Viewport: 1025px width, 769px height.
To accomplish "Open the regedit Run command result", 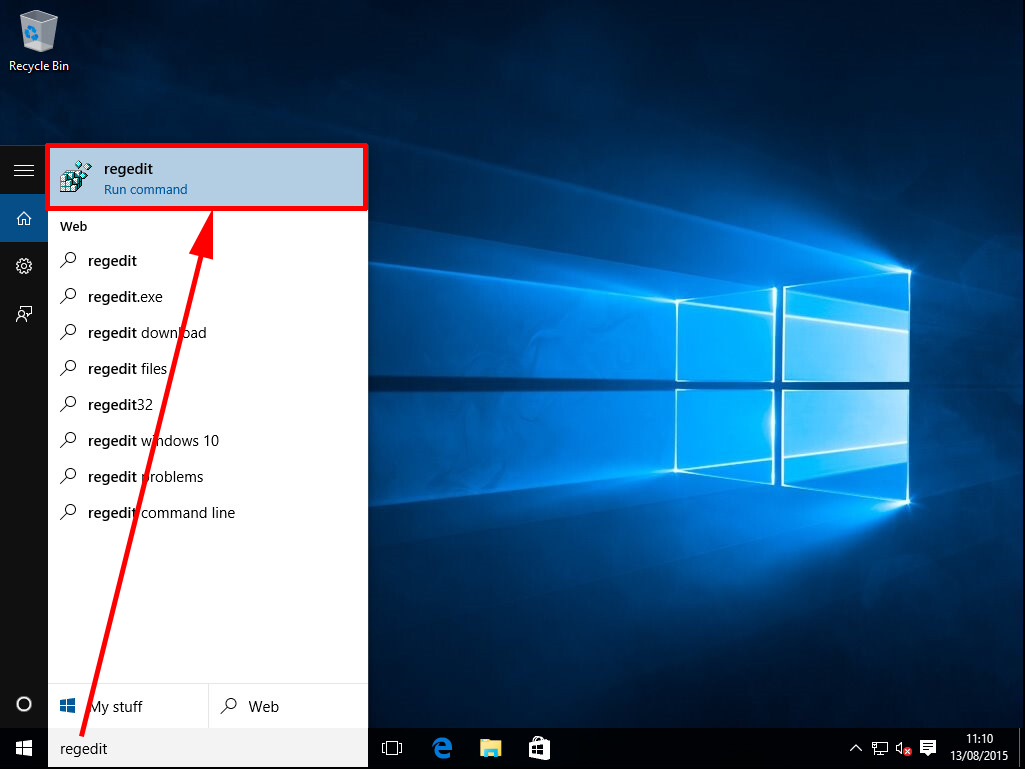I will tap(207, 177).
